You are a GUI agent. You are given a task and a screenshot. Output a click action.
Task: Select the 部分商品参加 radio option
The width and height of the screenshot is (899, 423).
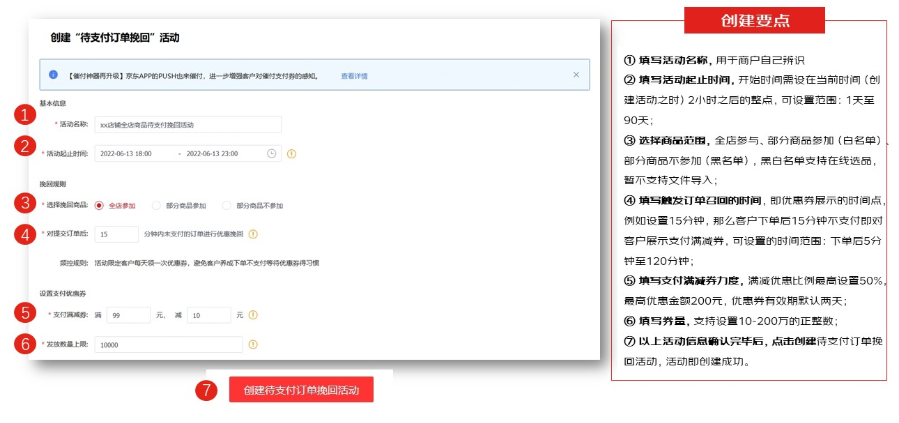156,205
